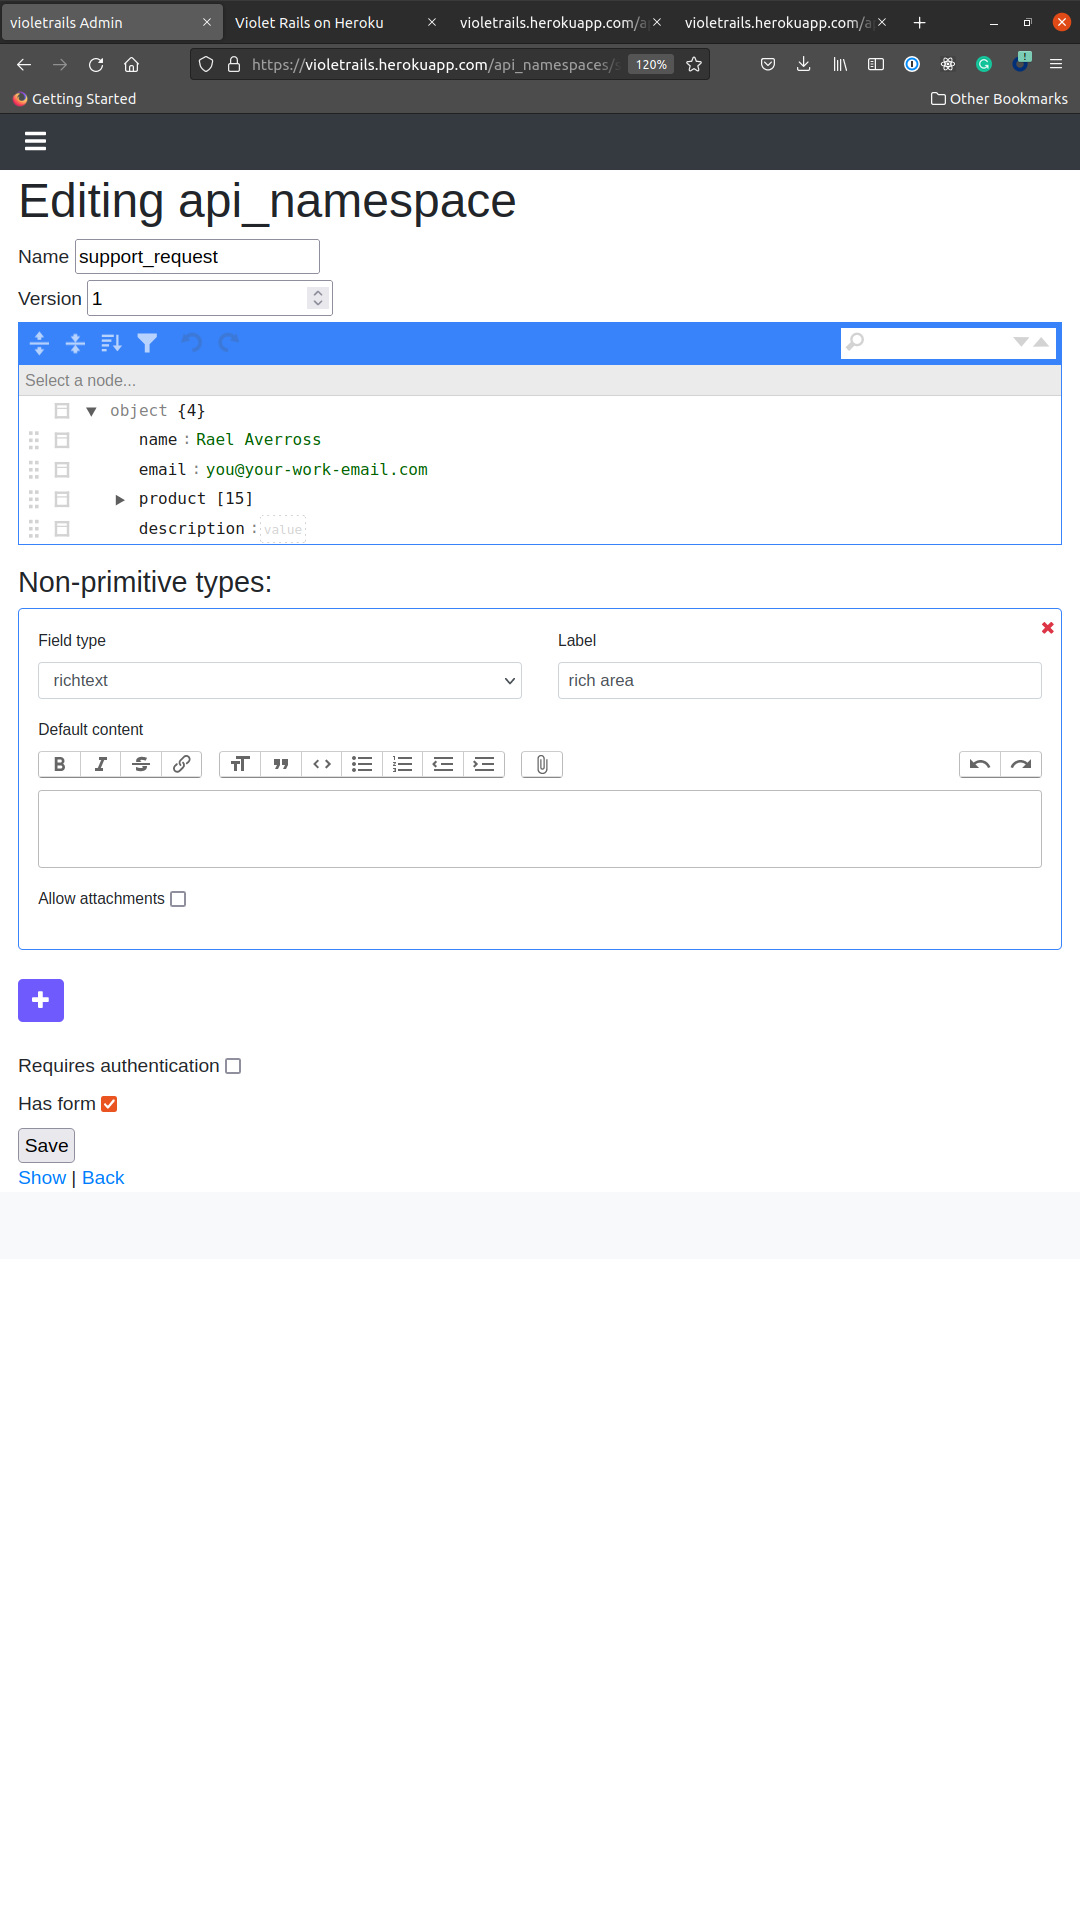This screenshot has height=1920, width=1080.
Task: Insert a block quote
Action: coord(281,764)
